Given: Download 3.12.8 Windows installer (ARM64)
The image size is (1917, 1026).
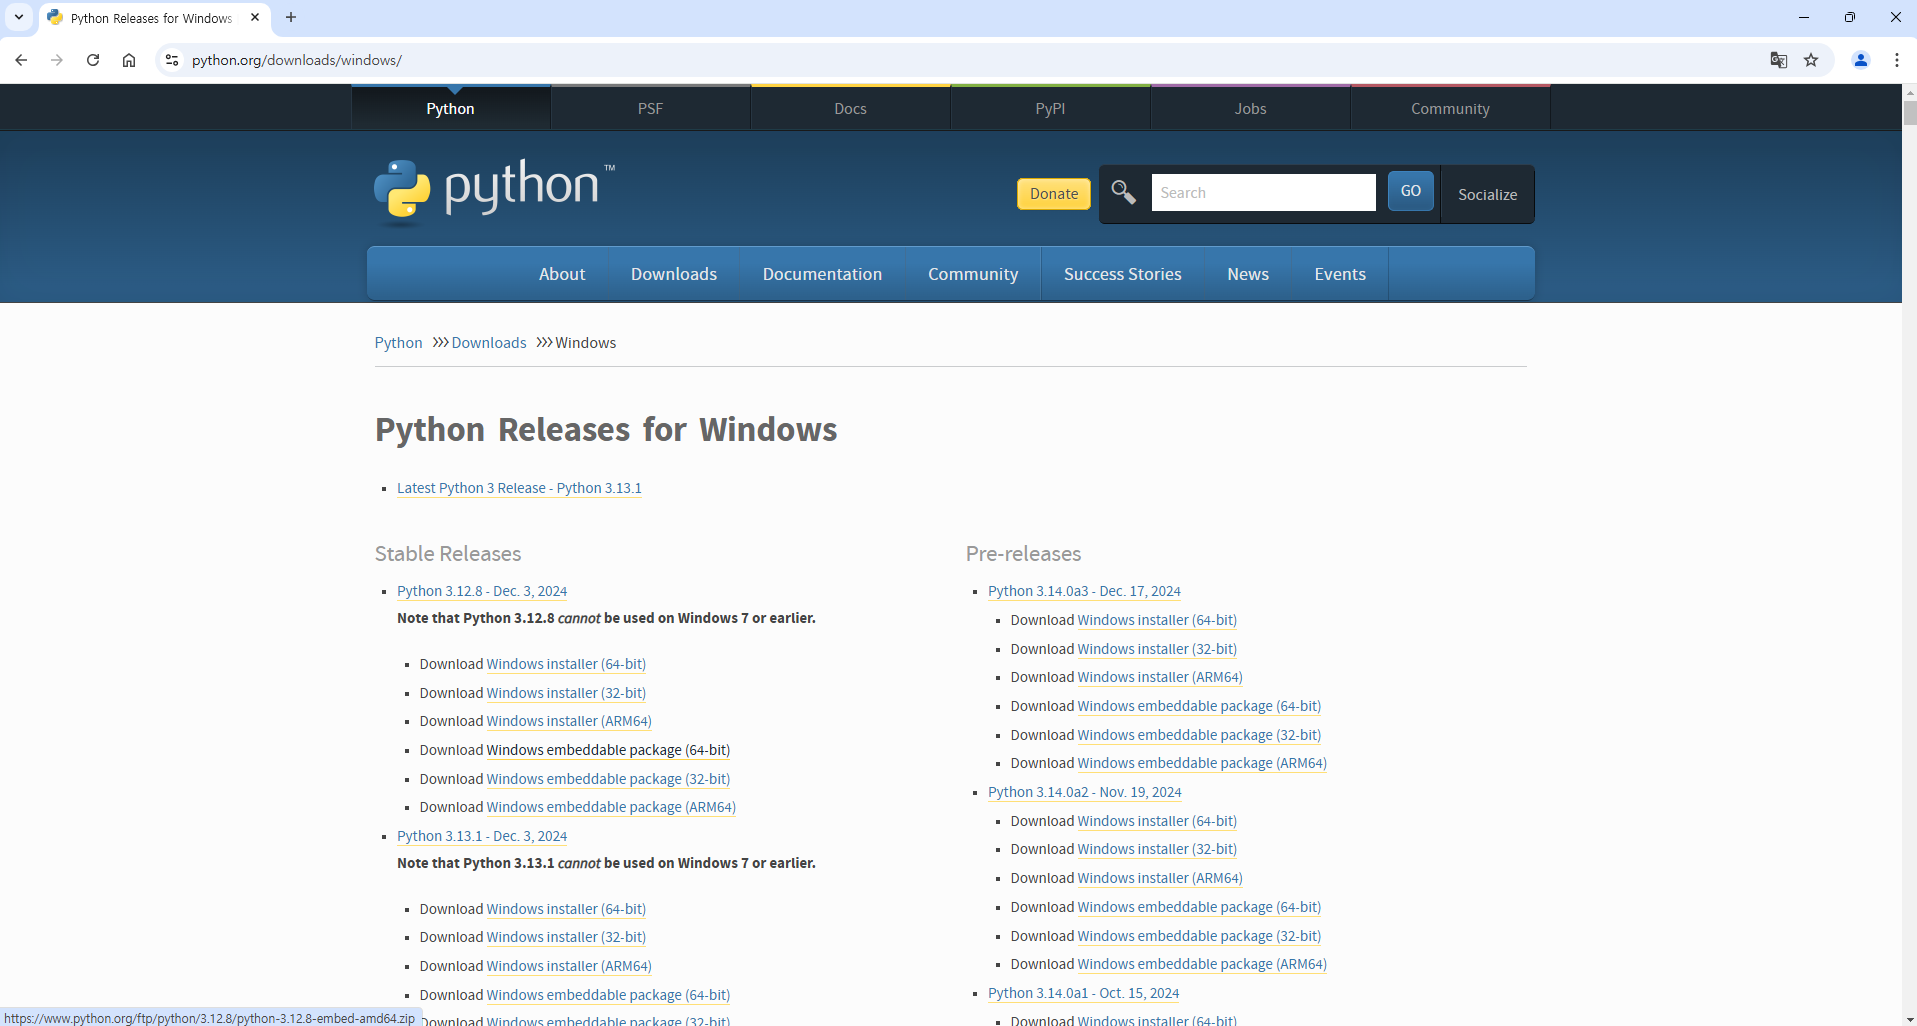Looking at the screenshot, I should 569,721.
